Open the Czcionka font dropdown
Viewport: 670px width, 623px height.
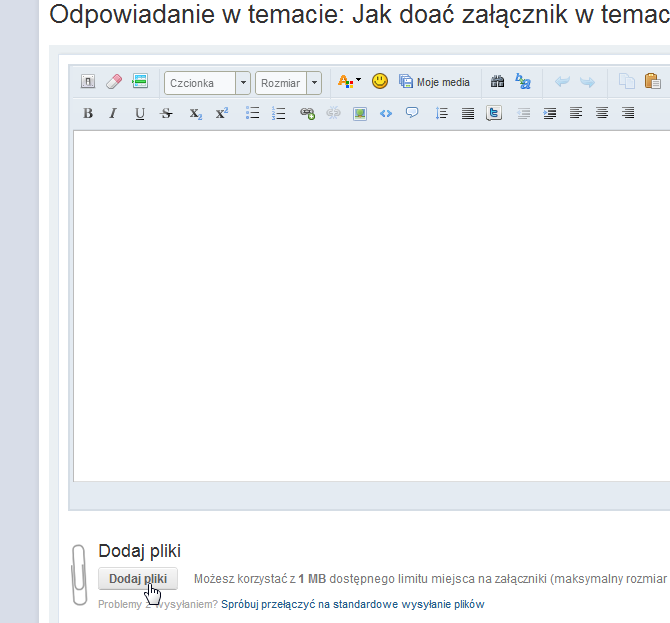pos(207,83)
